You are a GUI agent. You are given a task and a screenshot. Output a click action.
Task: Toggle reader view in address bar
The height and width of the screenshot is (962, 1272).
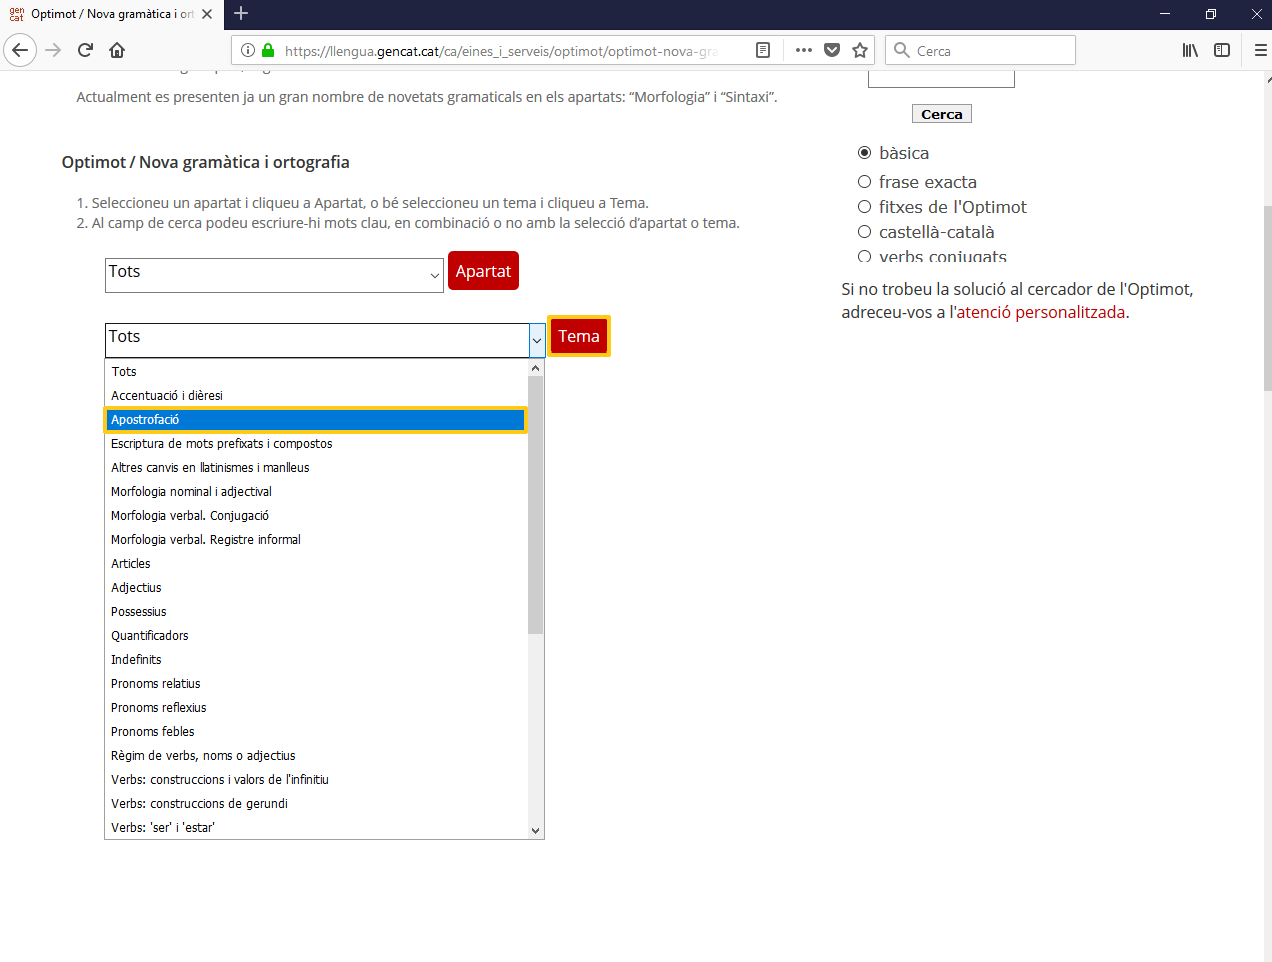click(763, 50)
